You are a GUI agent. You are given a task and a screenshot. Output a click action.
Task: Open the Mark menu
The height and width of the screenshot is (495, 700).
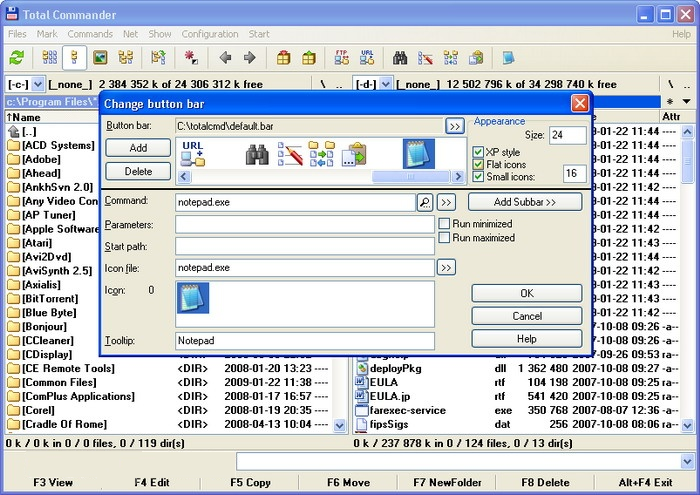[x=47, y=34]
